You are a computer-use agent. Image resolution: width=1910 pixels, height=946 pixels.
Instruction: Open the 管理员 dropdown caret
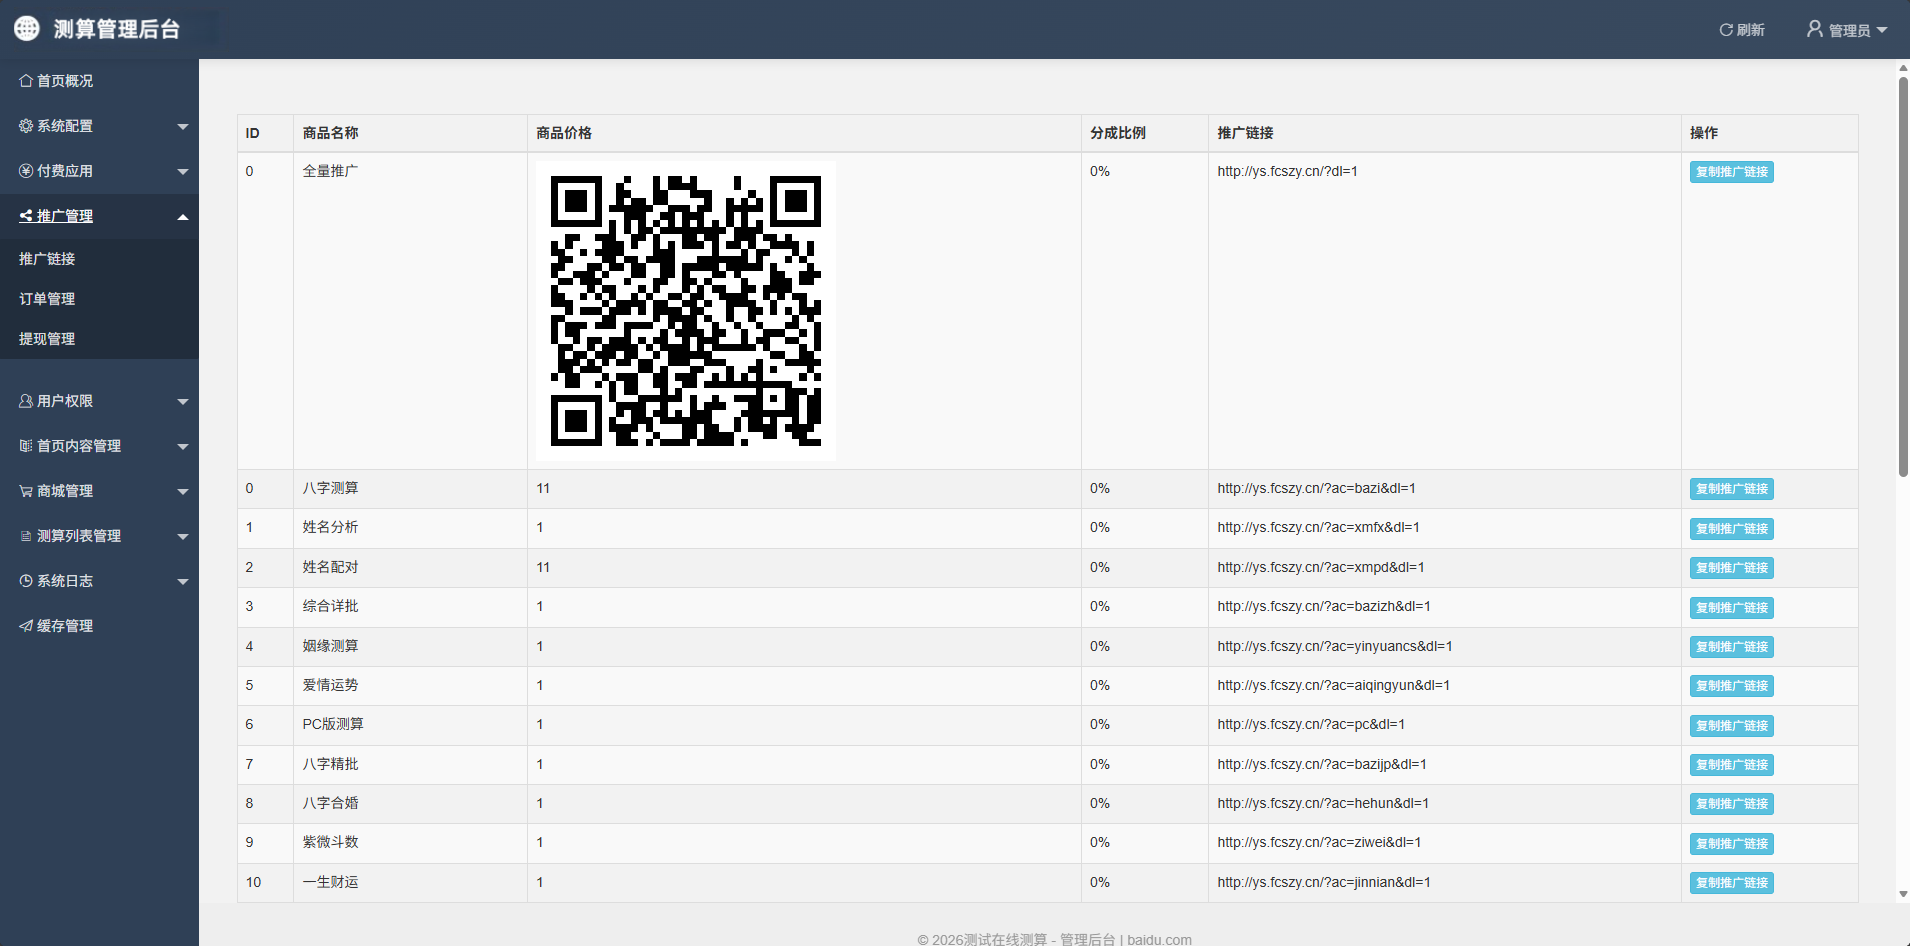pyautogui.click(x=1882, y=30)
